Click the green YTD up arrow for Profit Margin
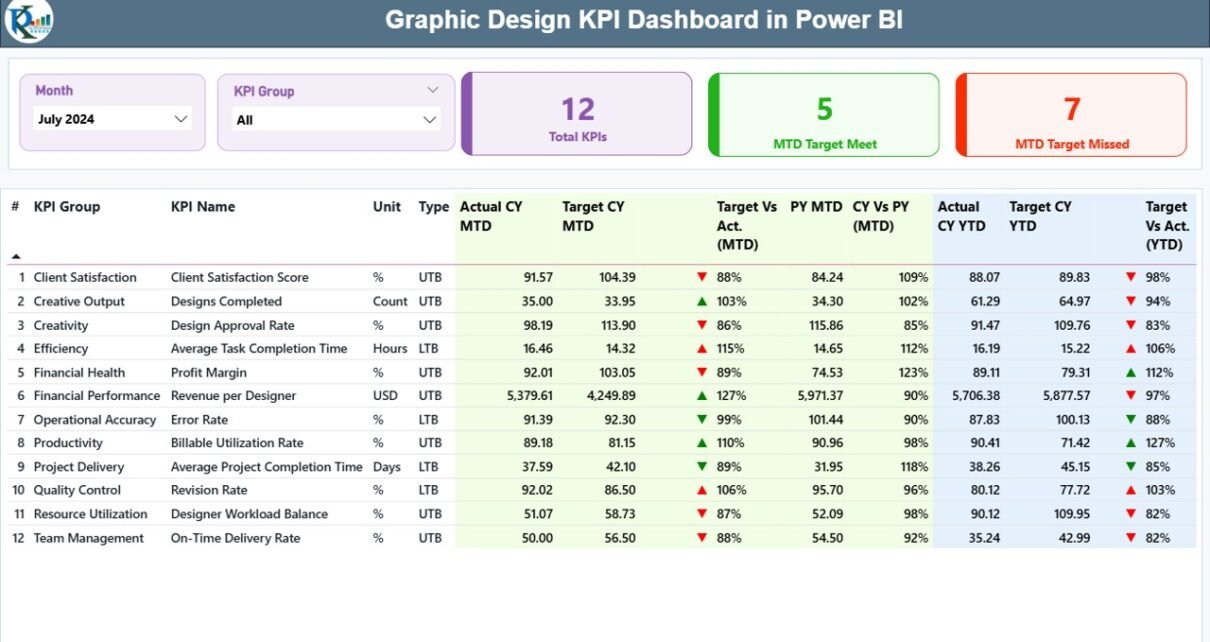Image resolution: width=1210 pixels, height=642 pixels. tap(1131, 372)
